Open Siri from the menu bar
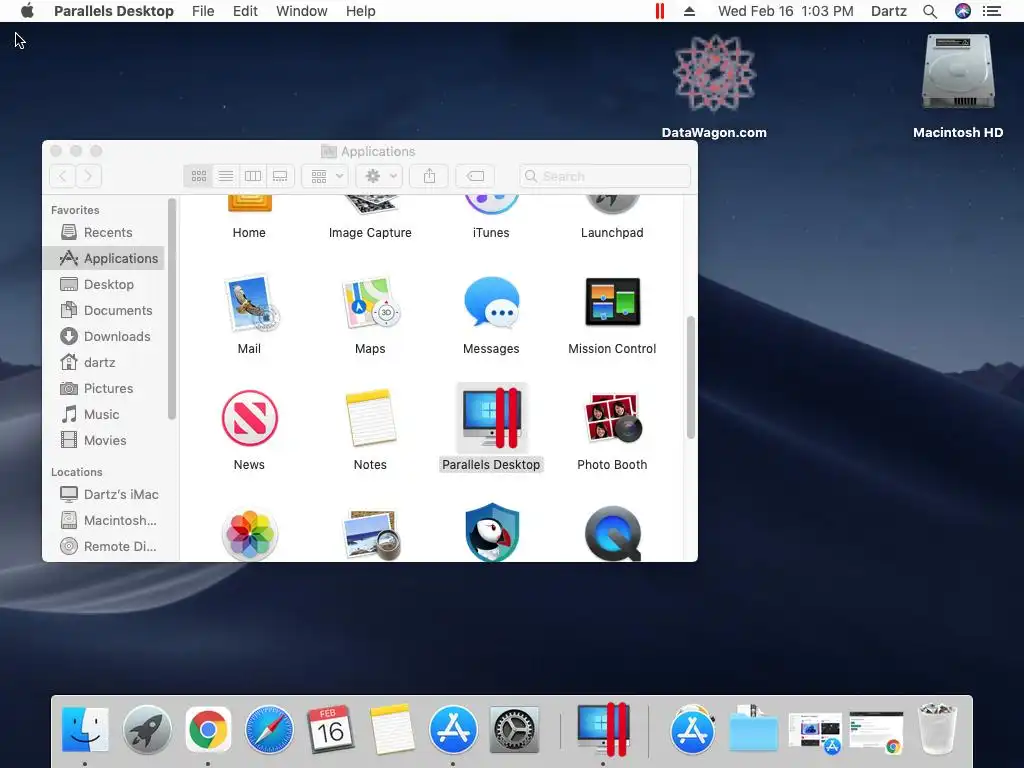 [x=963, y=11]
